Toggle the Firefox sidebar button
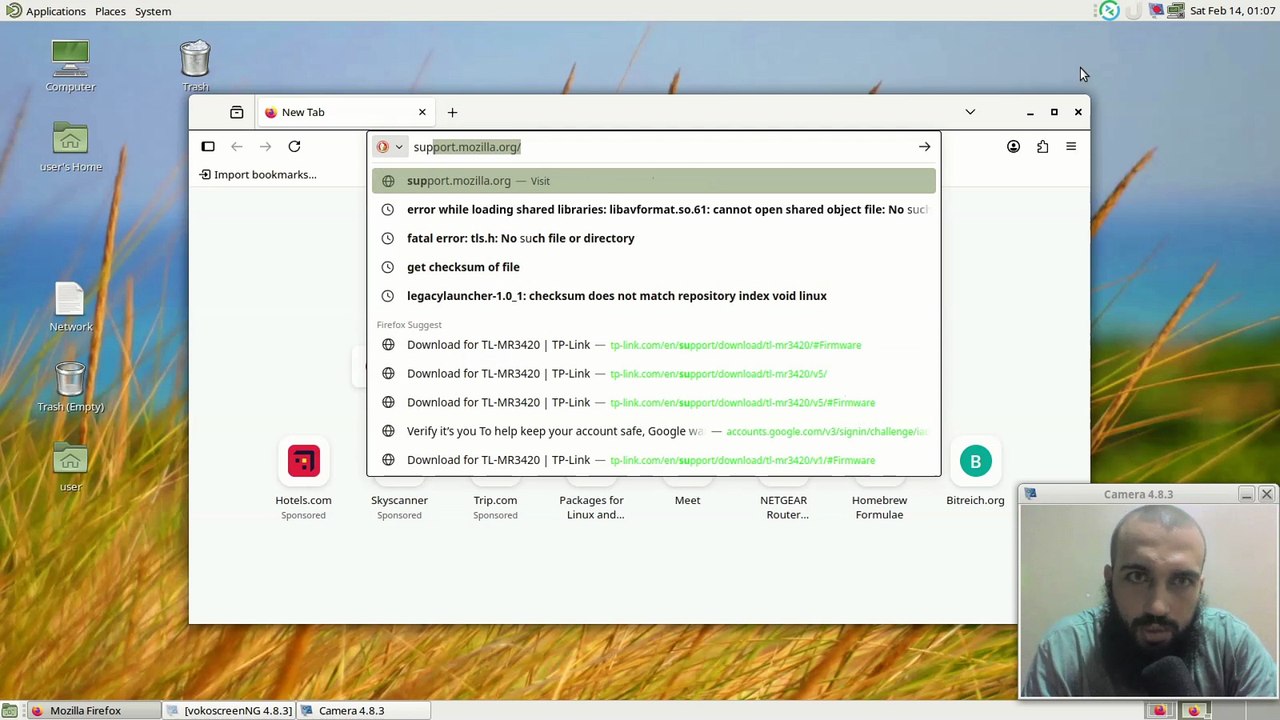 tap(208, 147)
